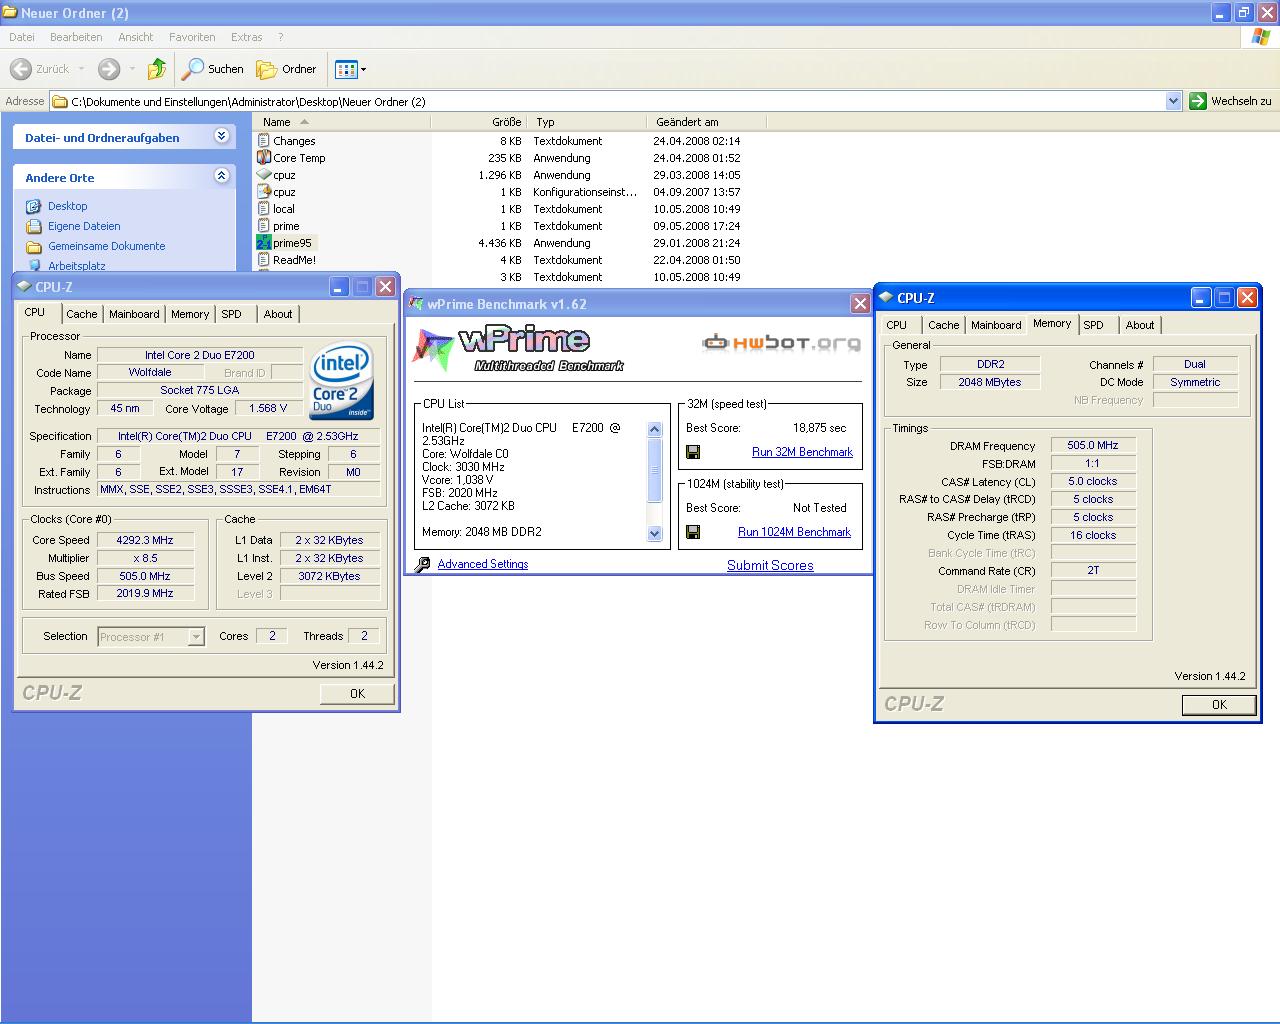This screenshot has height=1024, width=1280.
Task: Click Submit Scores link
Action: [770, 565]
